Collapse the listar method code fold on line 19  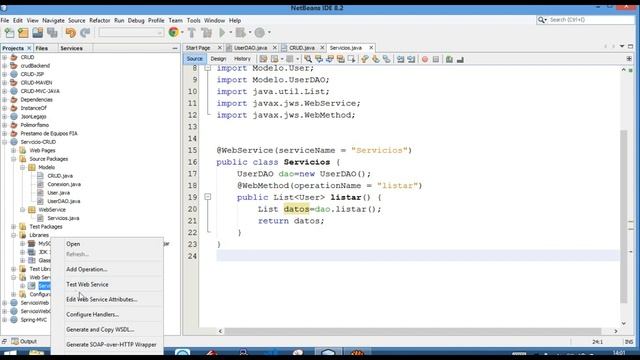tap(207, 197)
